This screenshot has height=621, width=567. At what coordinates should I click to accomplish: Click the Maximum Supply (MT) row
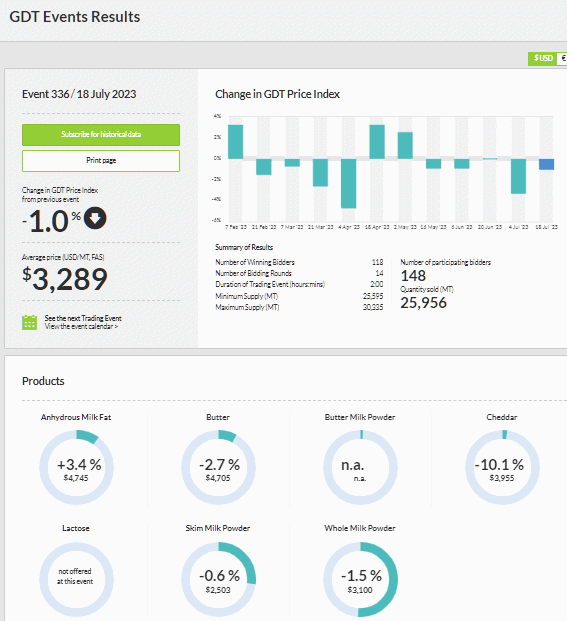[x=299, y=307]
